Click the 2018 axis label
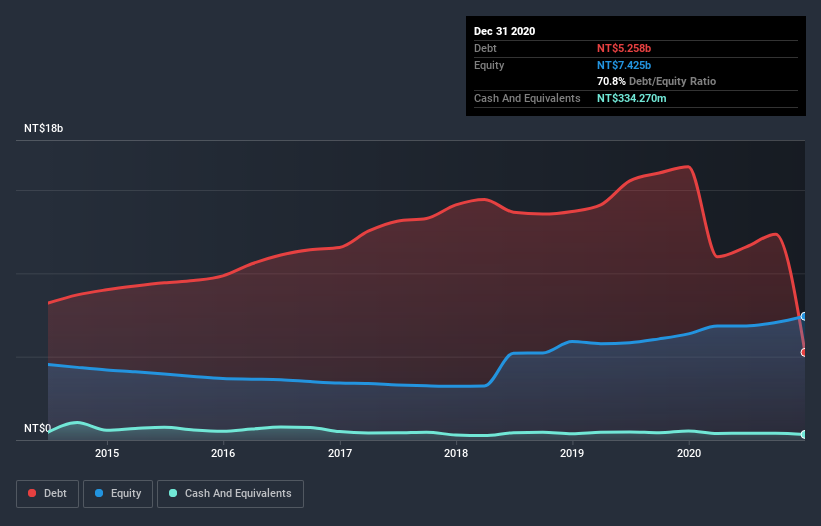This screenshot has height=526, width=821. 456,453
